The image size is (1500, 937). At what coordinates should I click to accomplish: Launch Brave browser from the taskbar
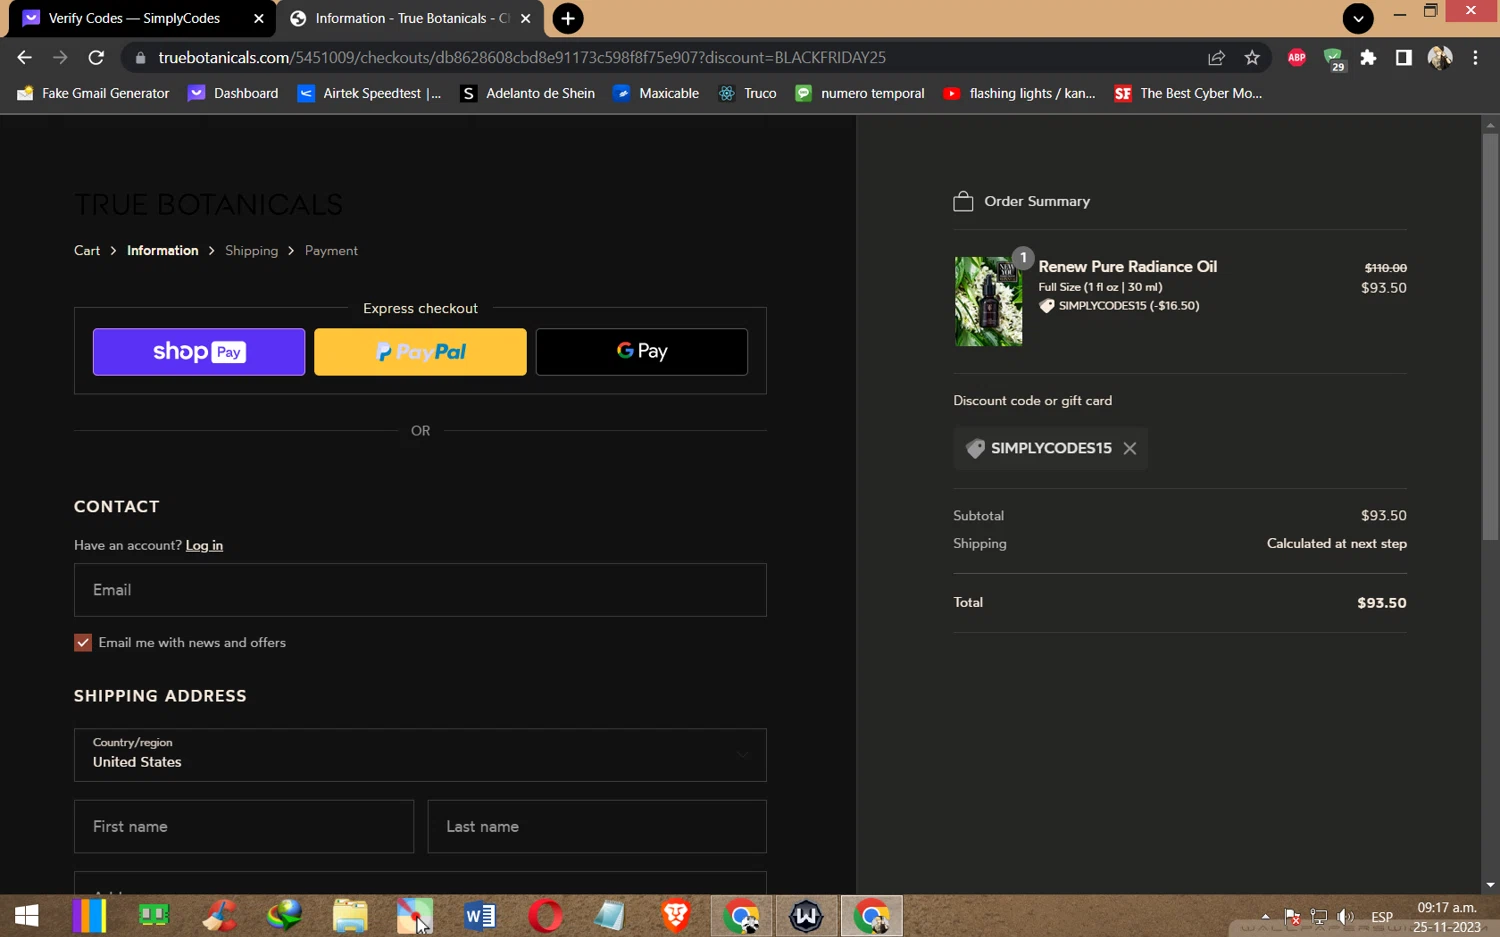coord(676,916)
